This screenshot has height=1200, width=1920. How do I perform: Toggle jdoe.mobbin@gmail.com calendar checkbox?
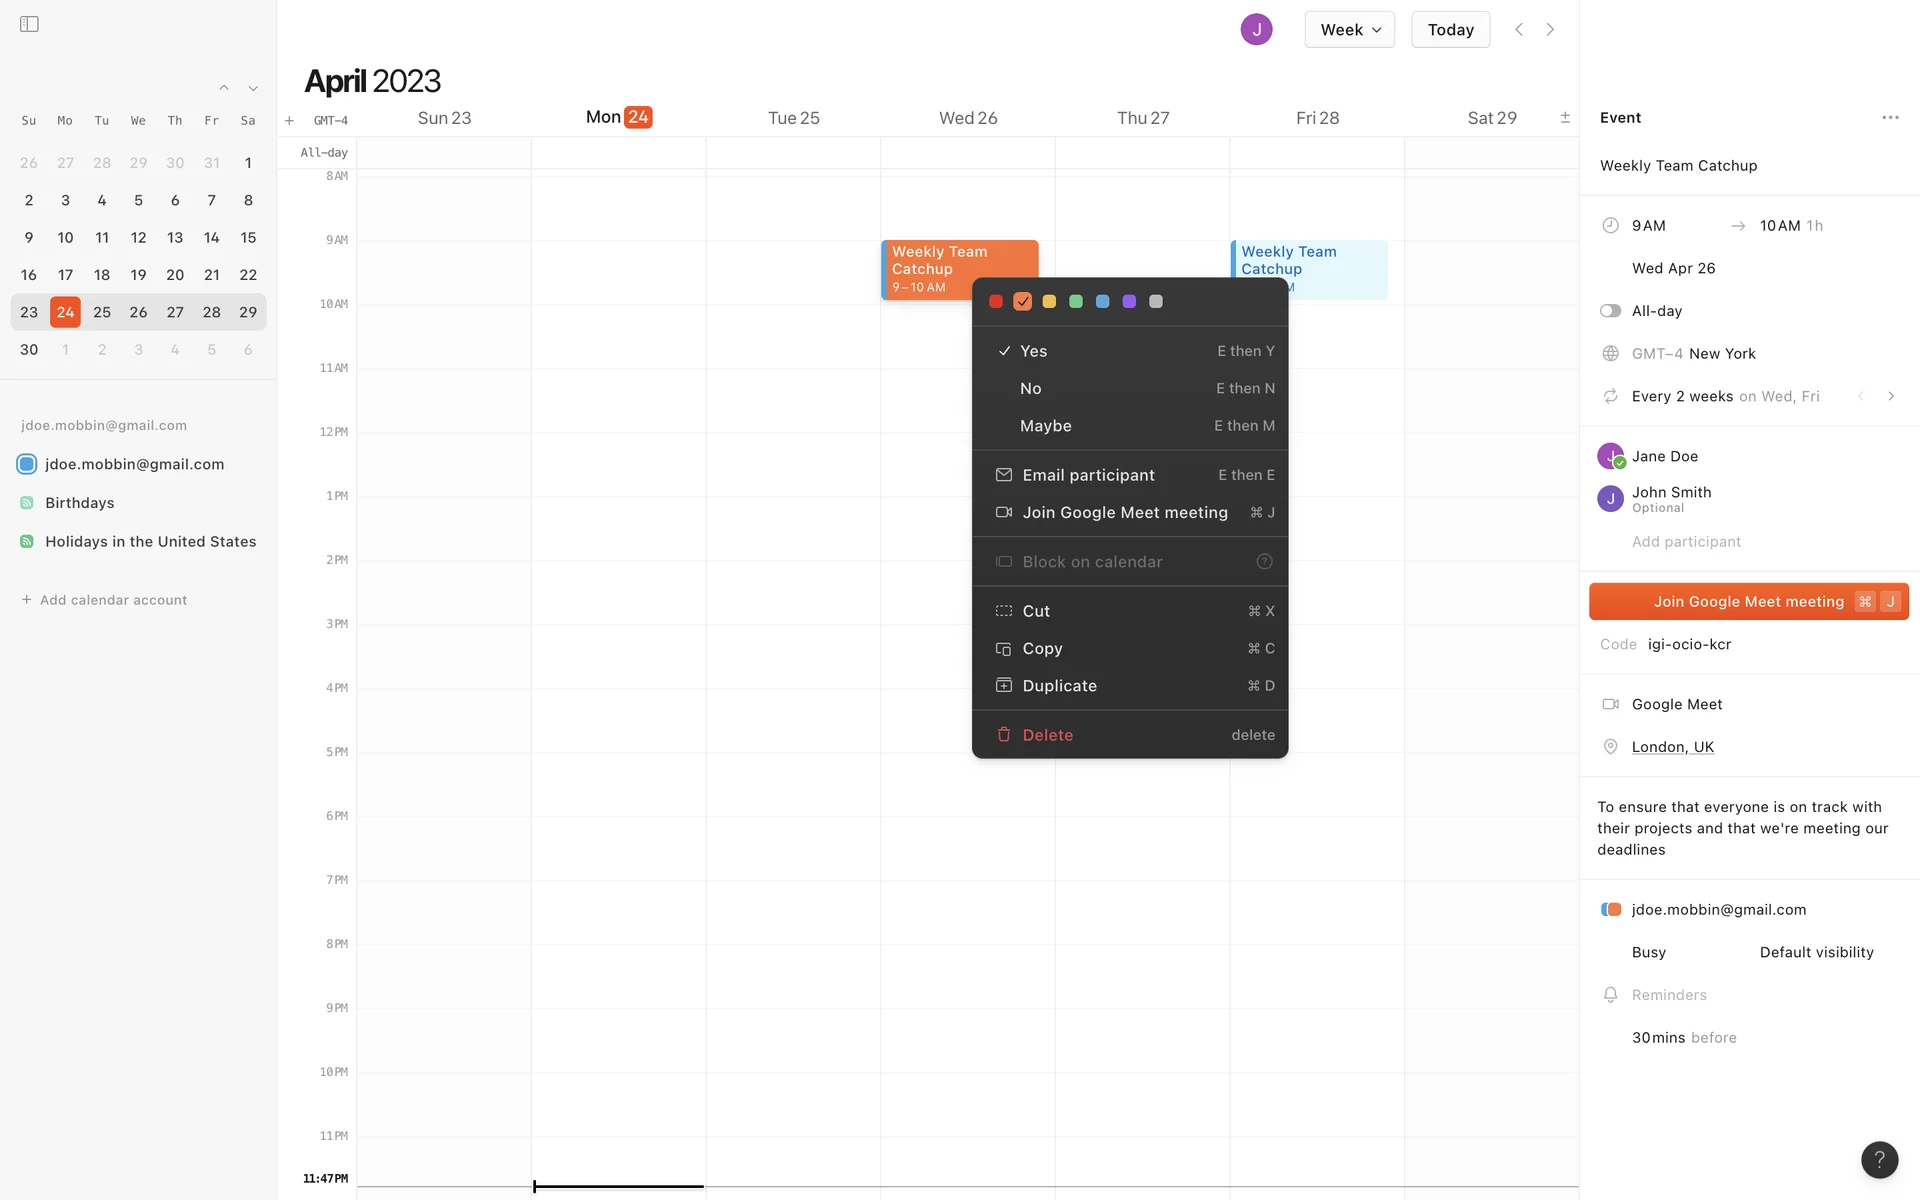27,464
